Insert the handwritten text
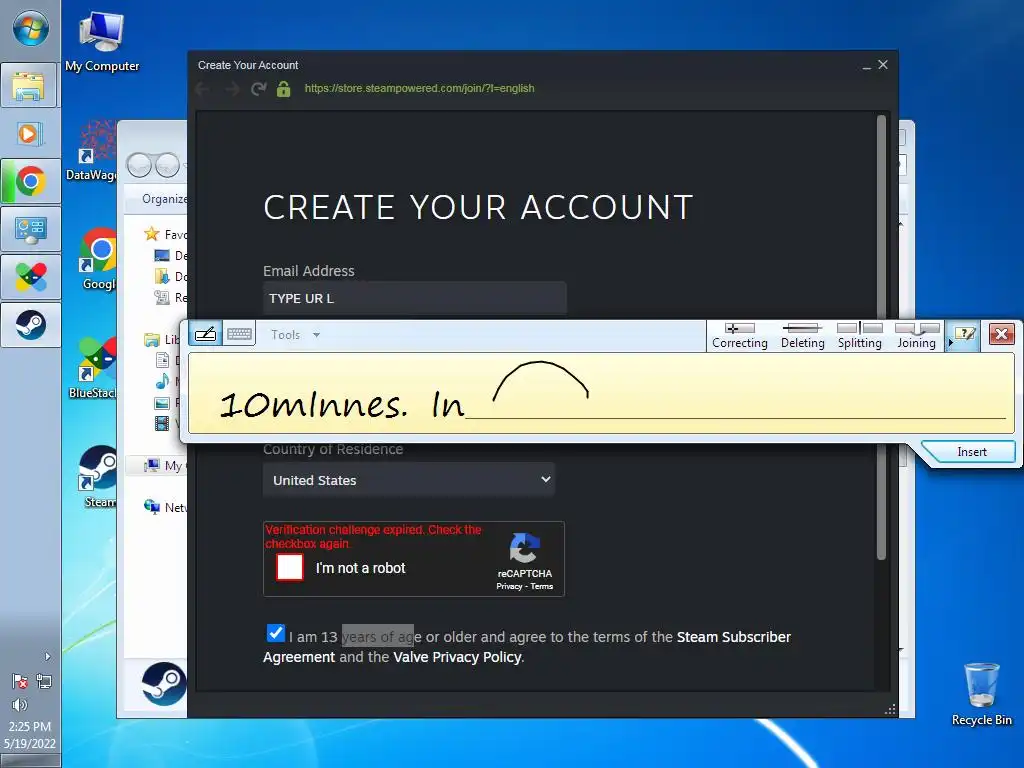1024x768 pixels. [x=971, y=452]
